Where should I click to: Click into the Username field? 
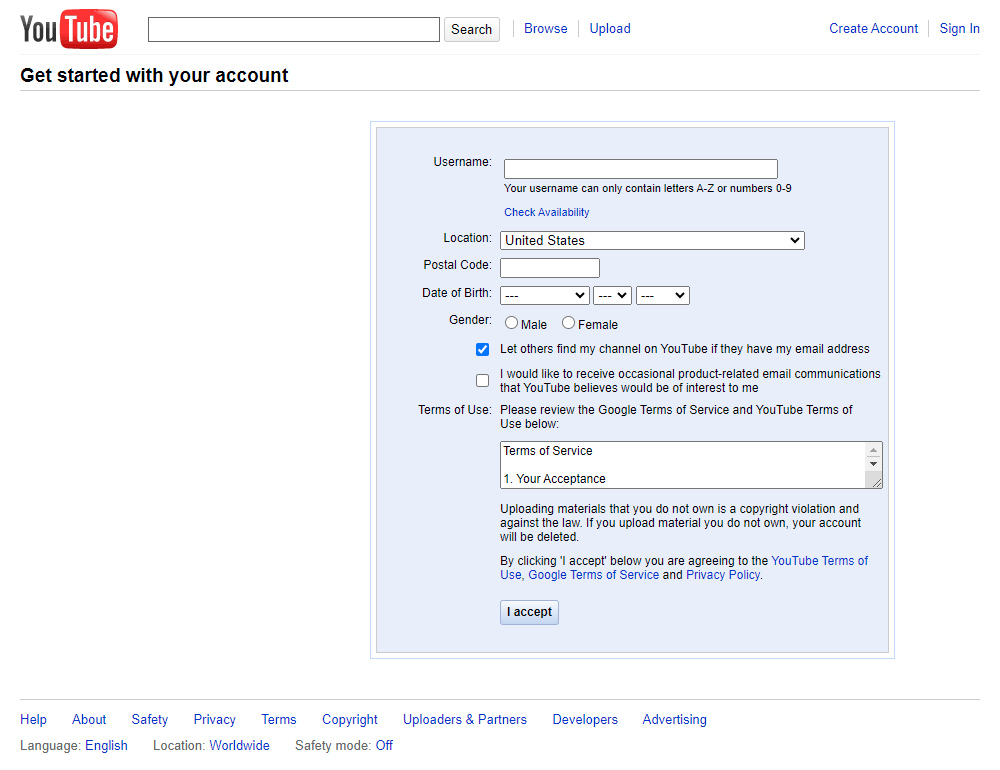point(640,169)
